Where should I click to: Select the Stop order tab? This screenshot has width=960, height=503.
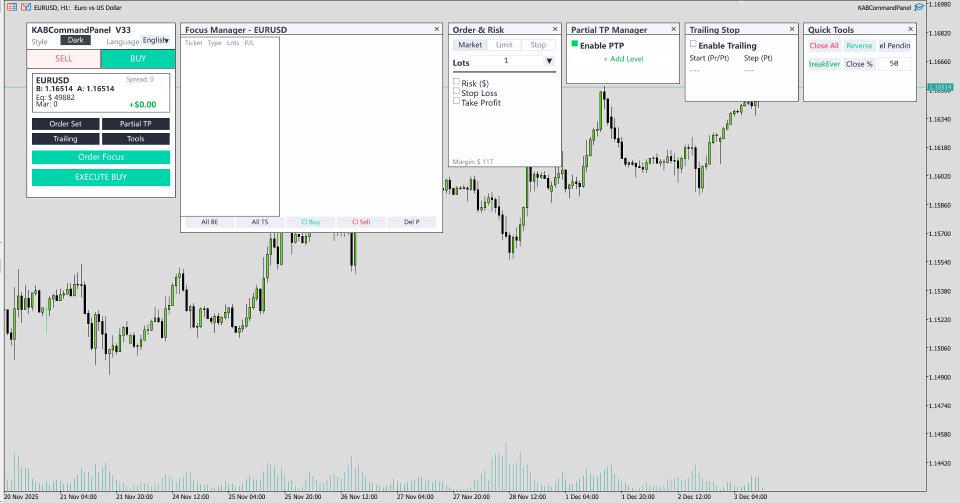point(538,45)
